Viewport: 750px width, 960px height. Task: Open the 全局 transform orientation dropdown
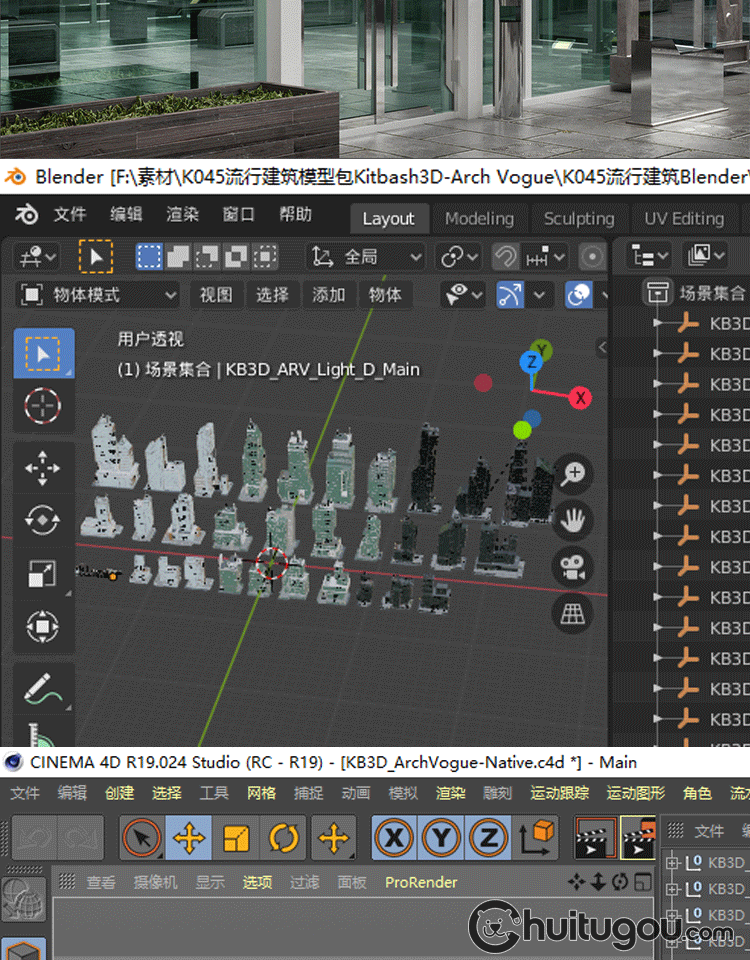(366, 257)
